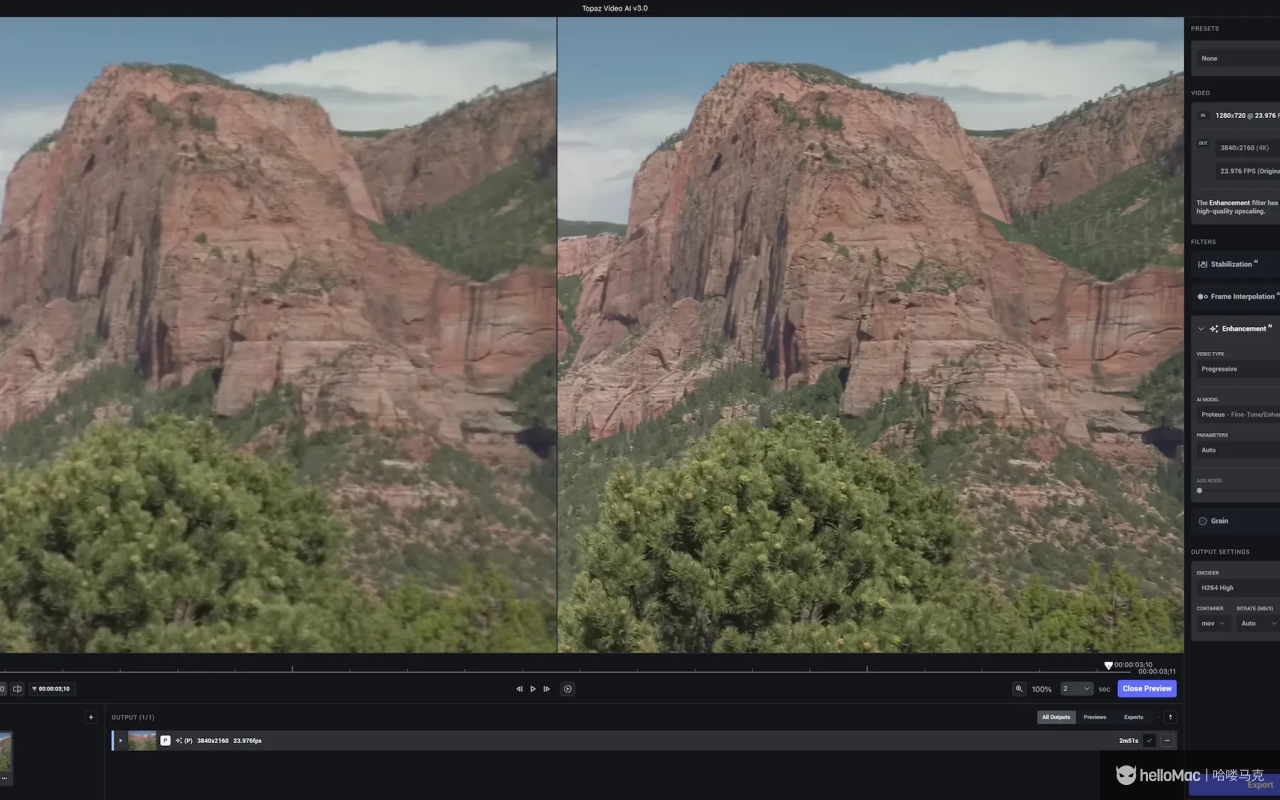The height and width of the screenshot is (800, 1280).
Task: Click the Close Preview button
Action: [1147, 689]
